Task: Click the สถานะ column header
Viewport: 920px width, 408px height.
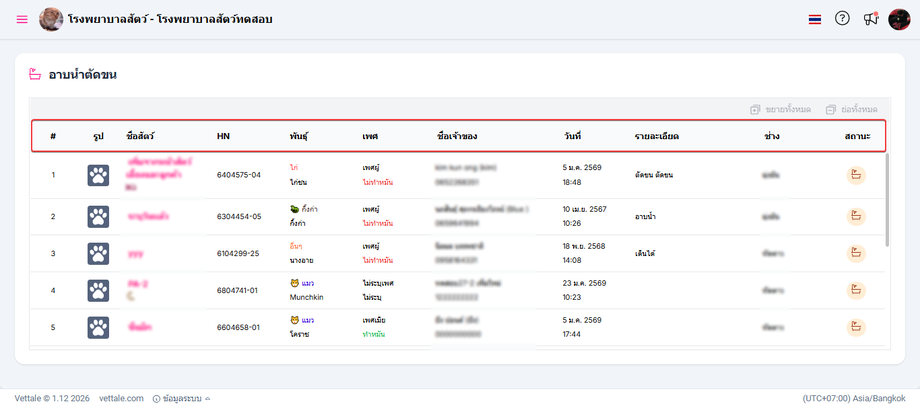Action: 857,135
